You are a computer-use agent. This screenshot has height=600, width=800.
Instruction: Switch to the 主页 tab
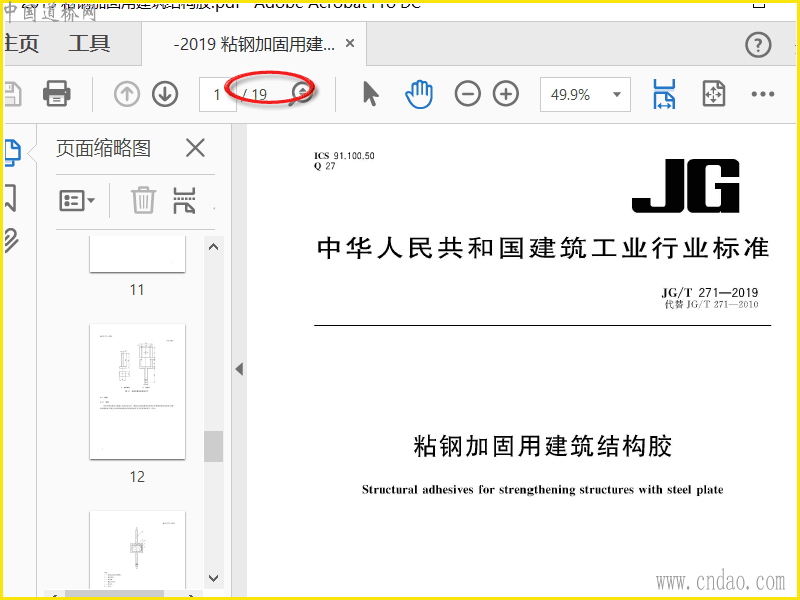(x=21, y=44)
